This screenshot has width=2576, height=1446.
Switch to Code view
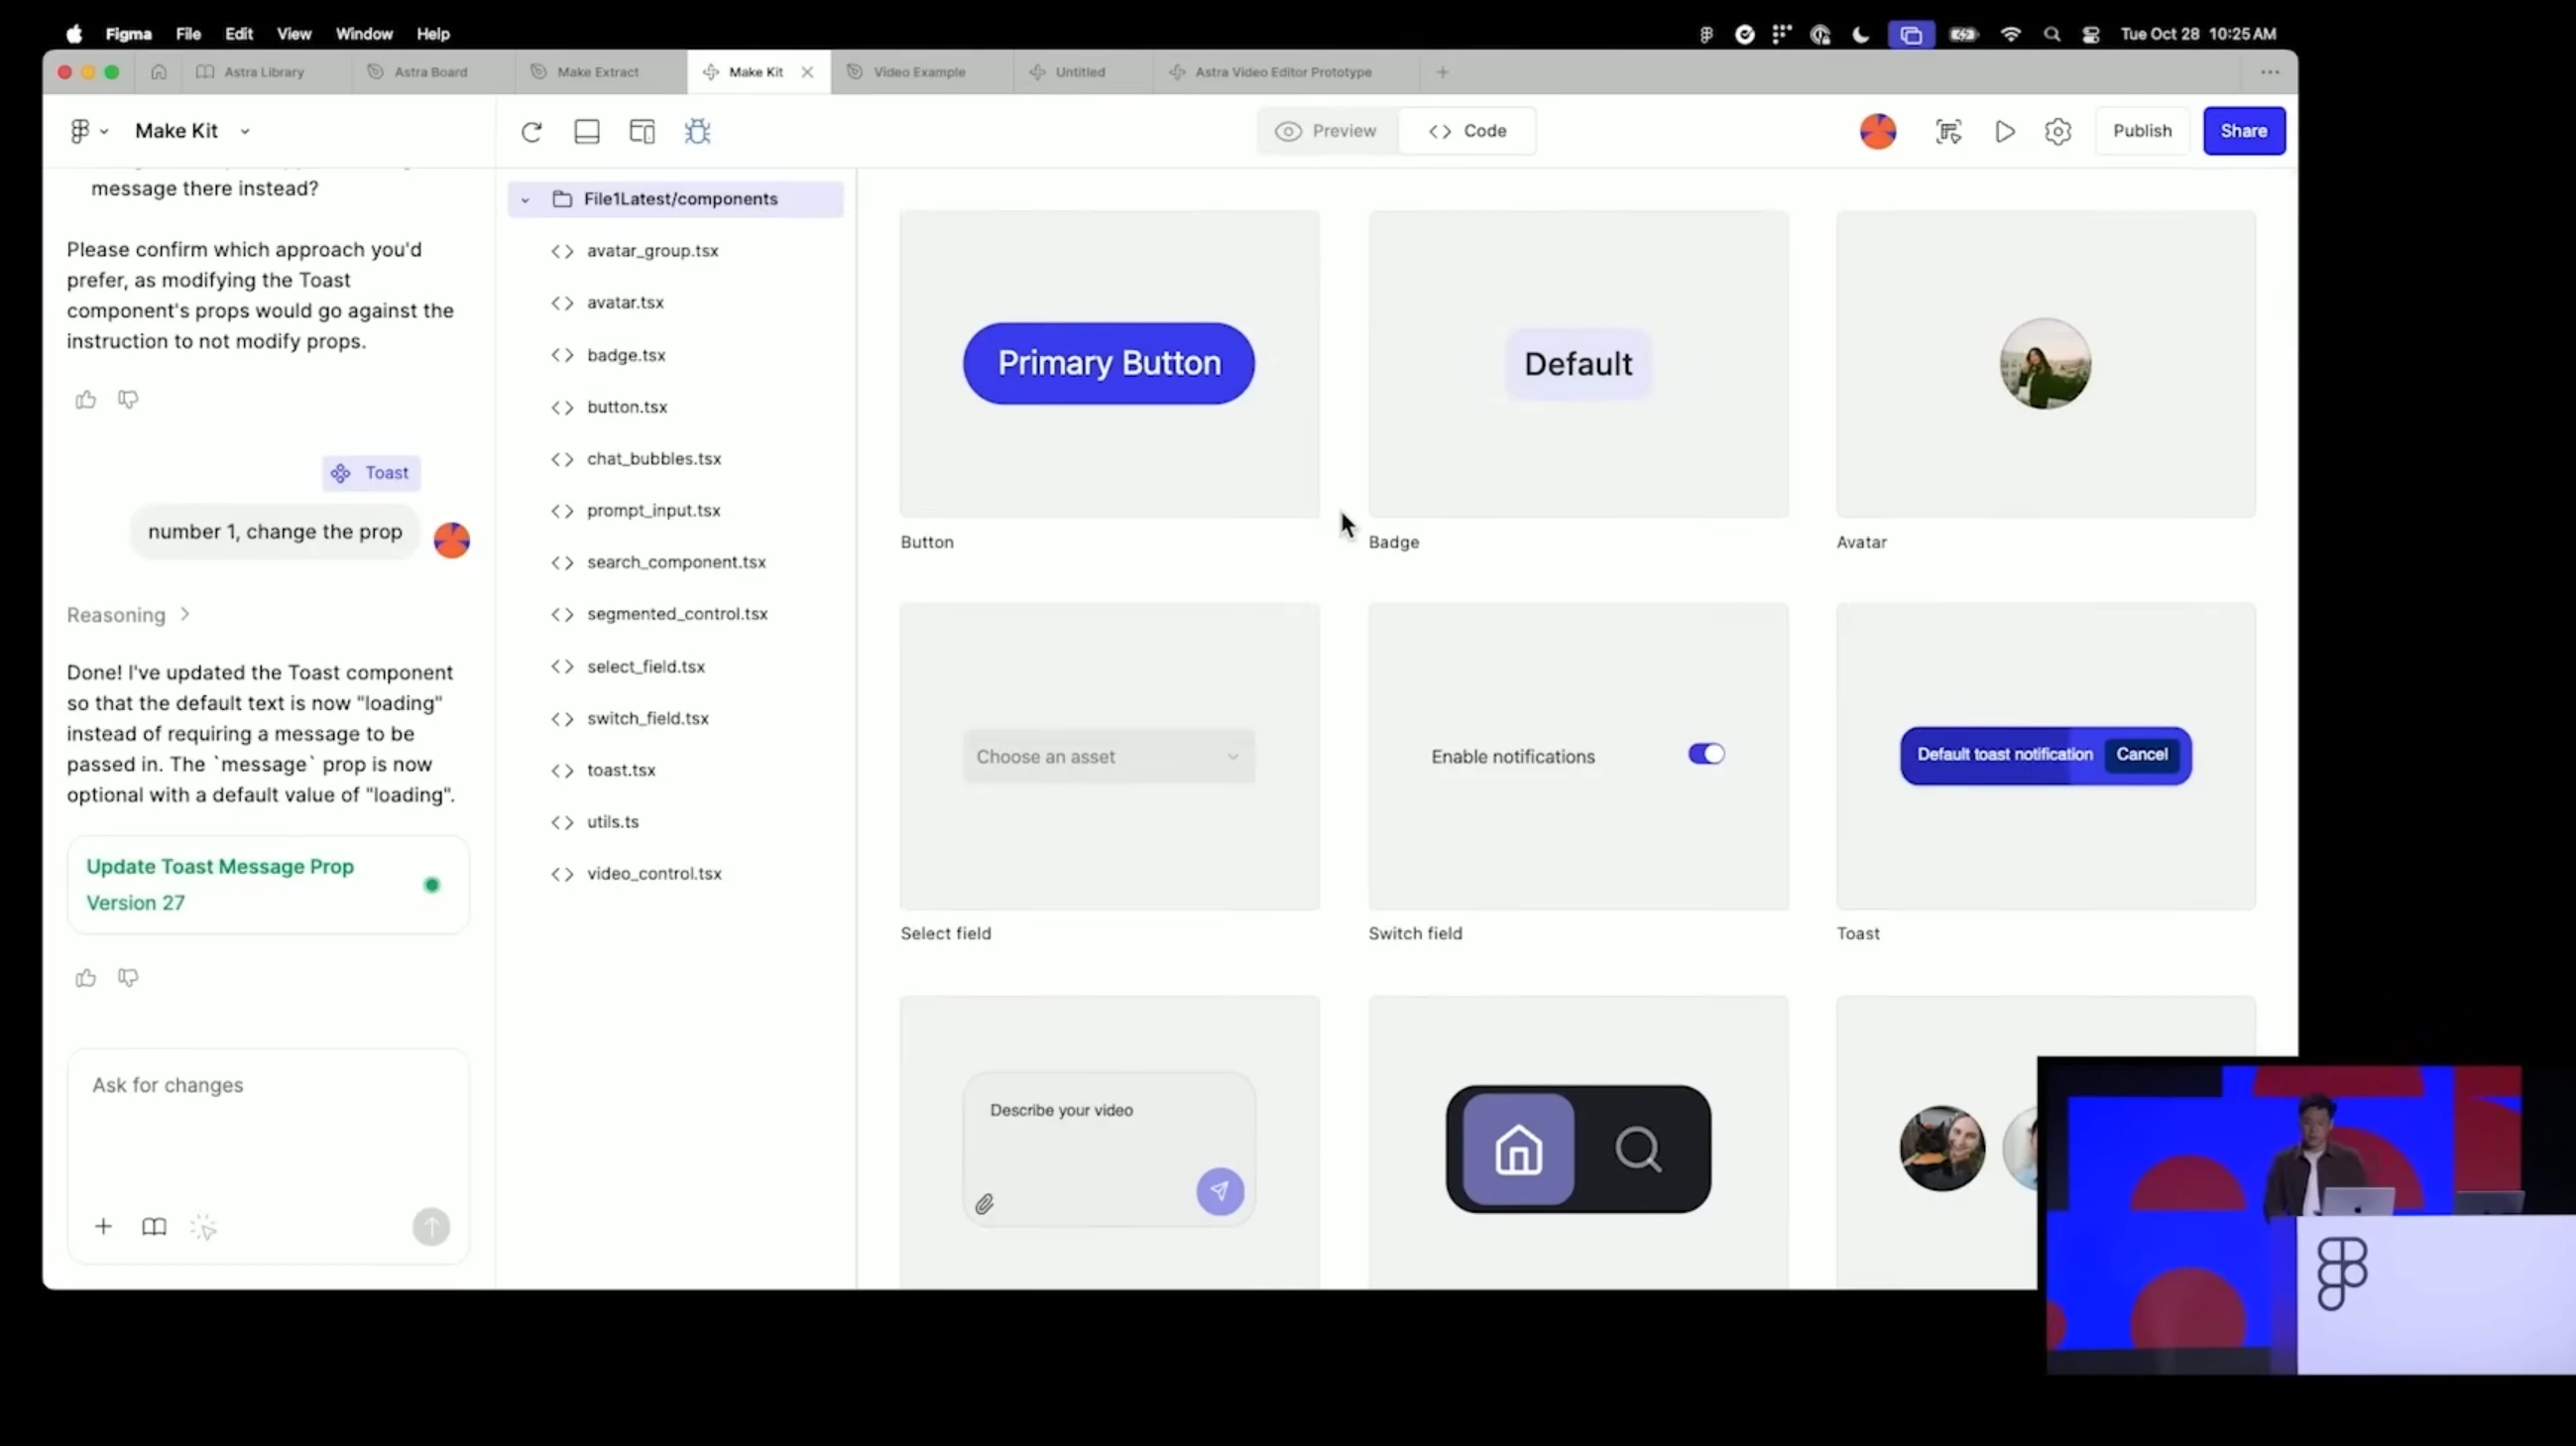point(1467,131)
